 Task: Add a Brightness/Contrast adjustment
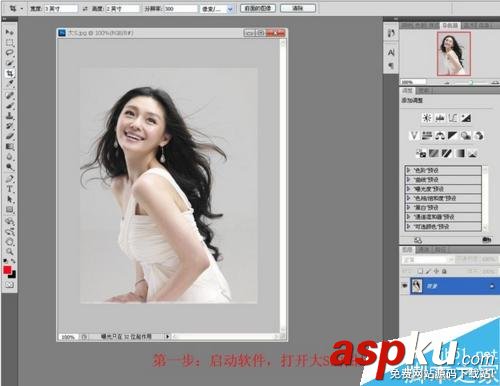pos(427,118)
